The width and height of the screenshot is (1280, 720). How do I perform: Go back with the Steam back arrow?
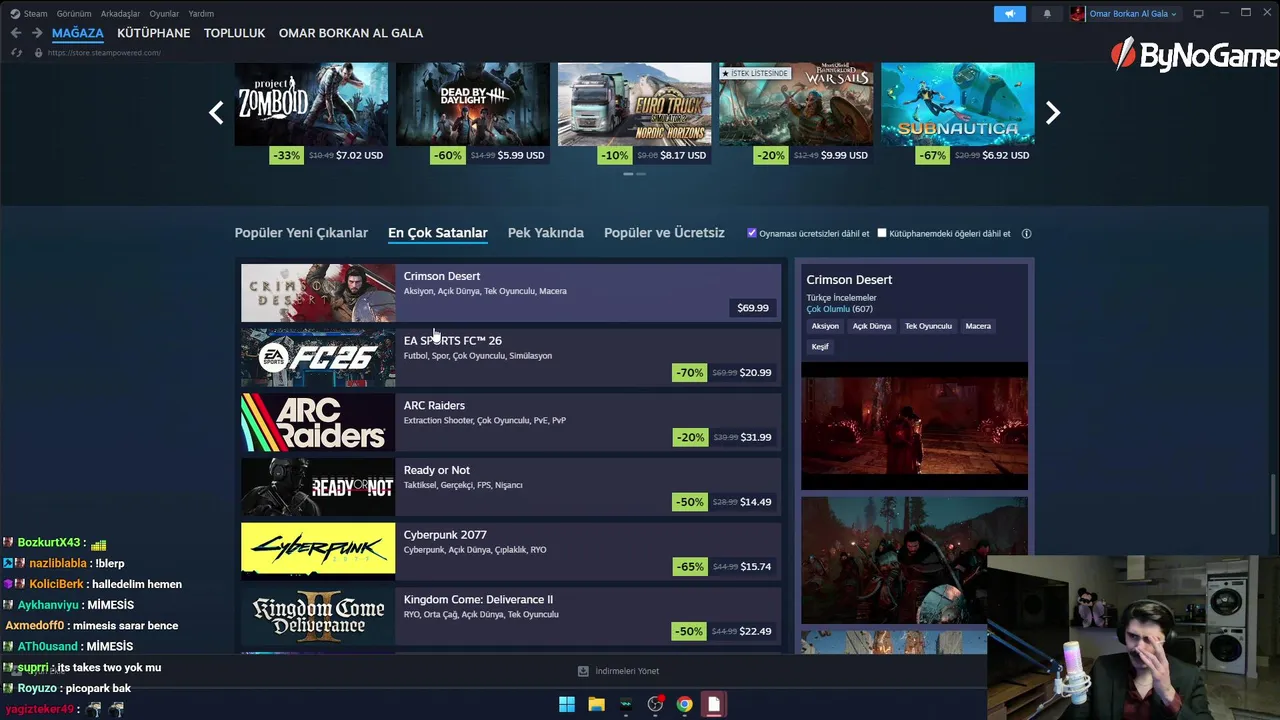[16, 33]
